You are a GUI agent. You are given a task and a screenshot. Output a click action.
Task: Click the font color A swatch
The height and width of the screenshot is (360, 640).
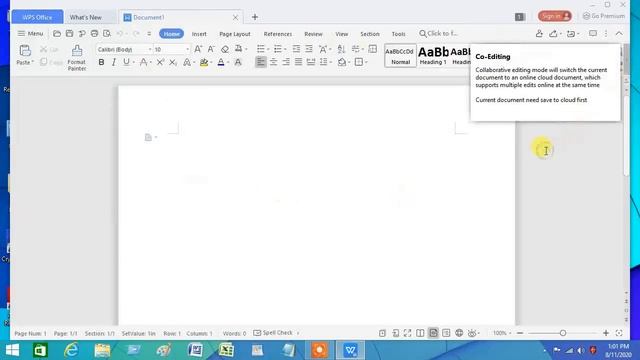(x=221, y=62)
